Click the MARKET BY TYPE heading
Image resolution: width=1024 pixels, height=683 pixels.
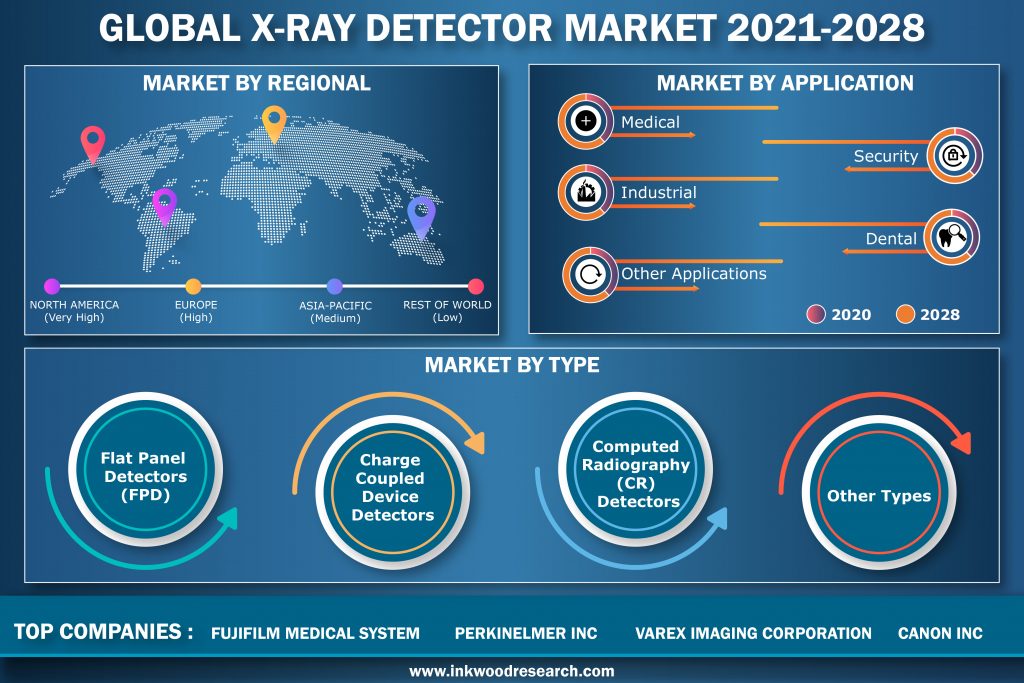coord(512,364)
